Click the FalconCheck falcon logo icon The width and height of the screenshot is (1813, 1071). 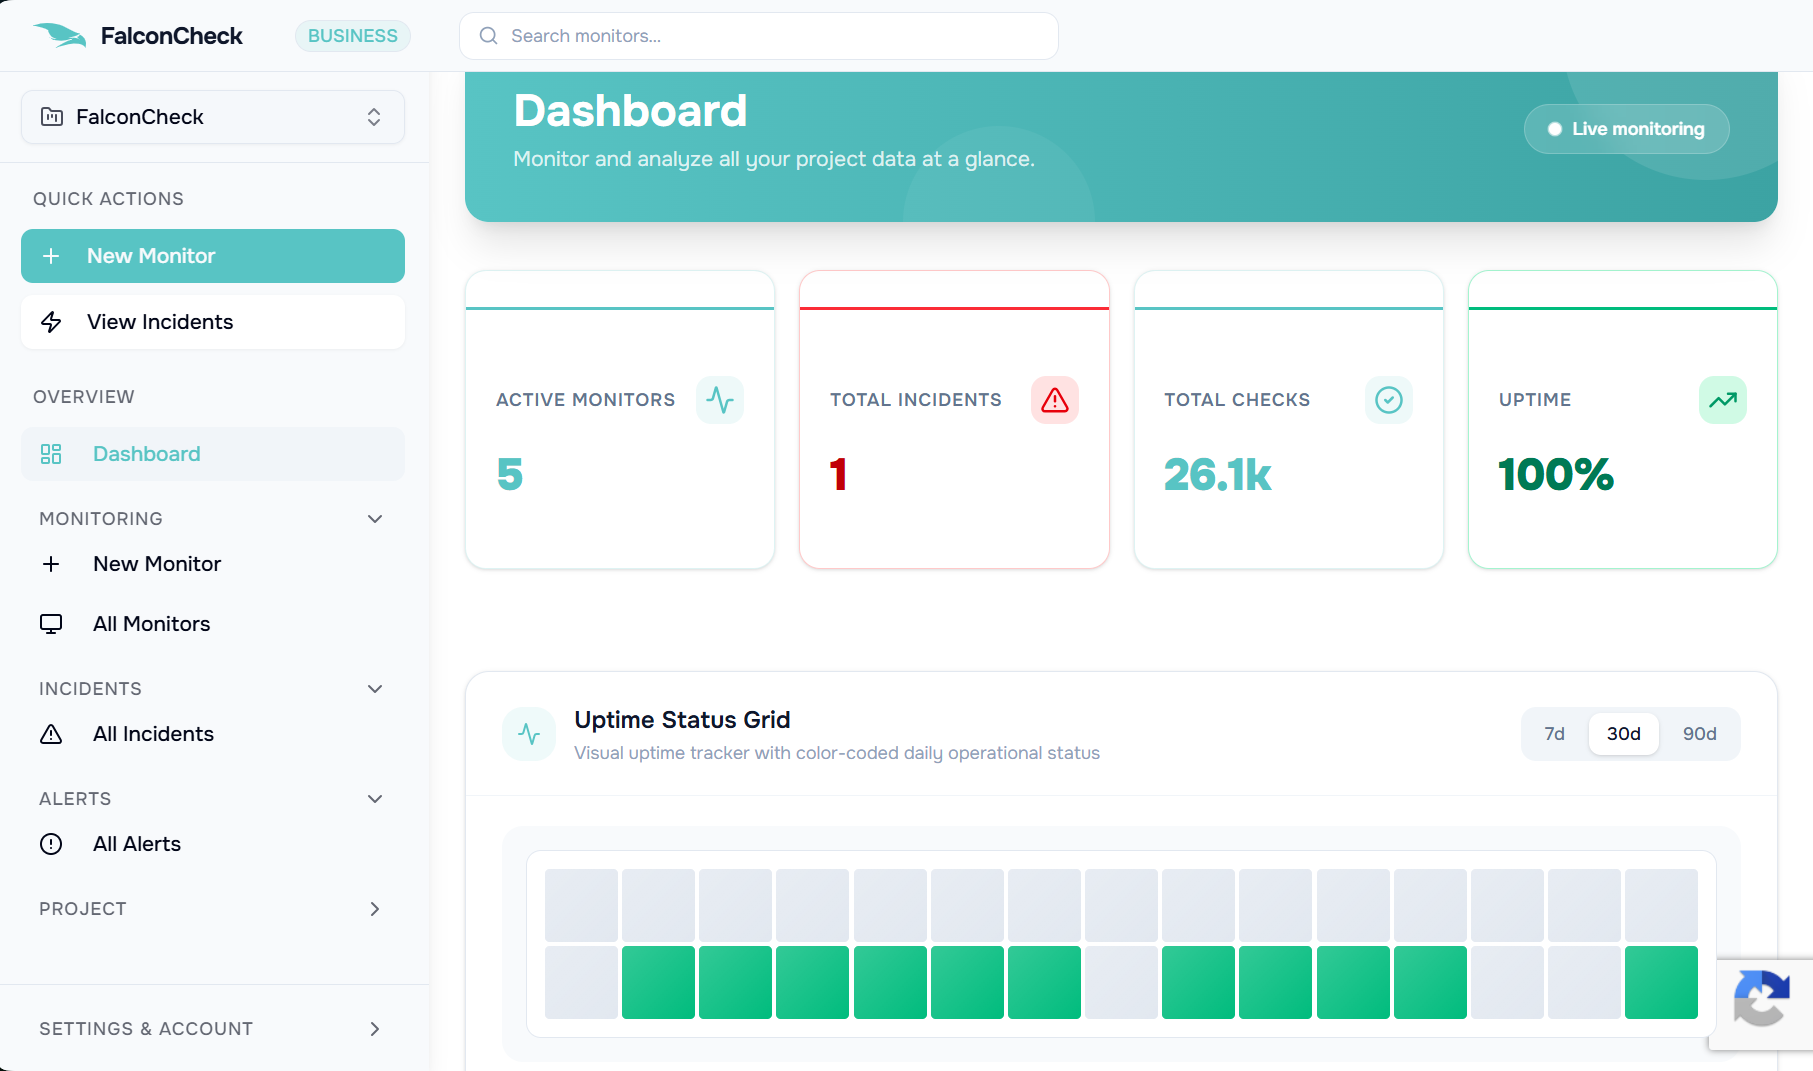coord(60,36)
